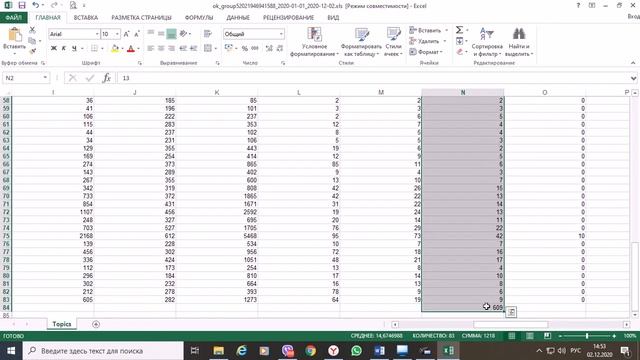Image resolution: width=640 pixels, height=360 pixels.
Task: Click the Increase Indent icon
Action: [193, 48]
